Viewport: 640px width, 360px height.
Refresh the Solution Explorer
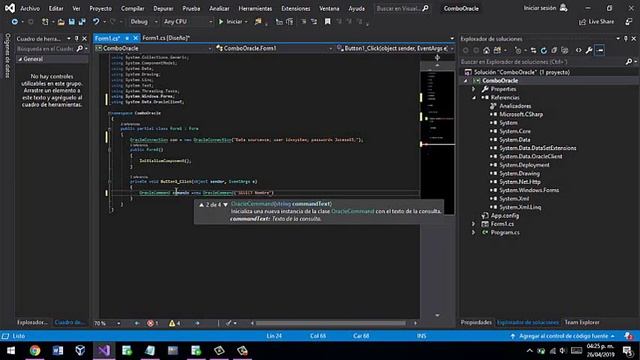coord(544,50)
